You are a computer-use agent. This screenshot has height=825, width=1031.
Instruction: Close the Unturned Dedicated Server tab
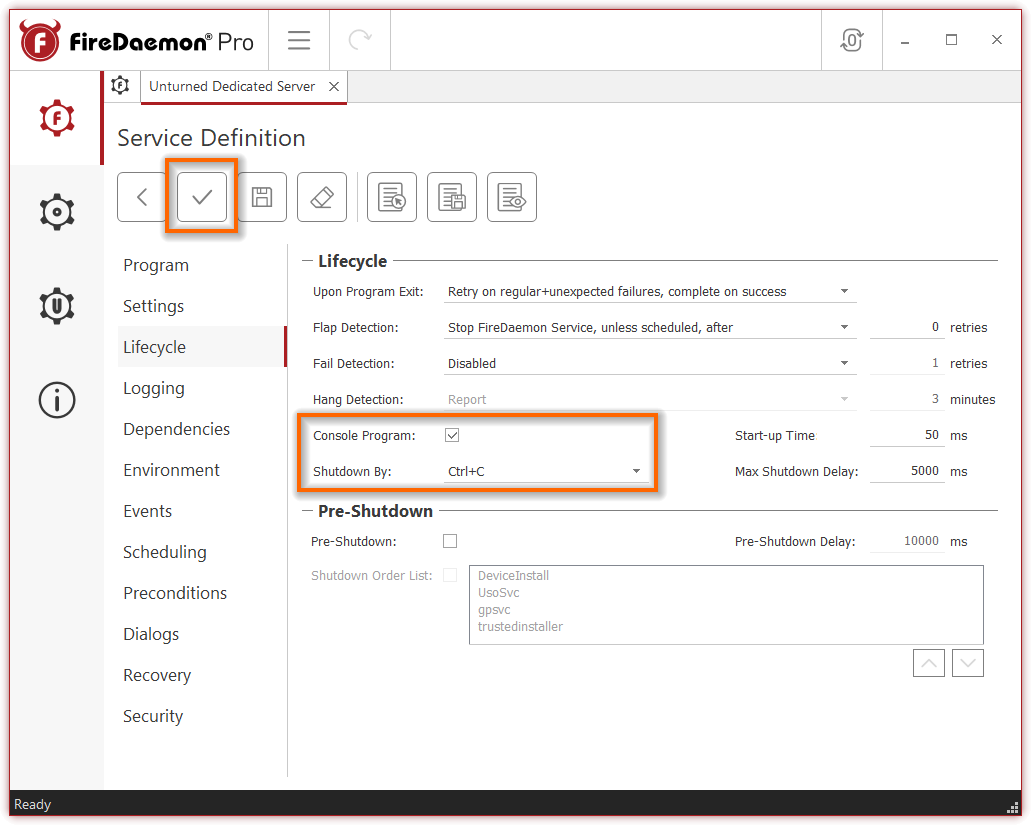coord(334,86)
